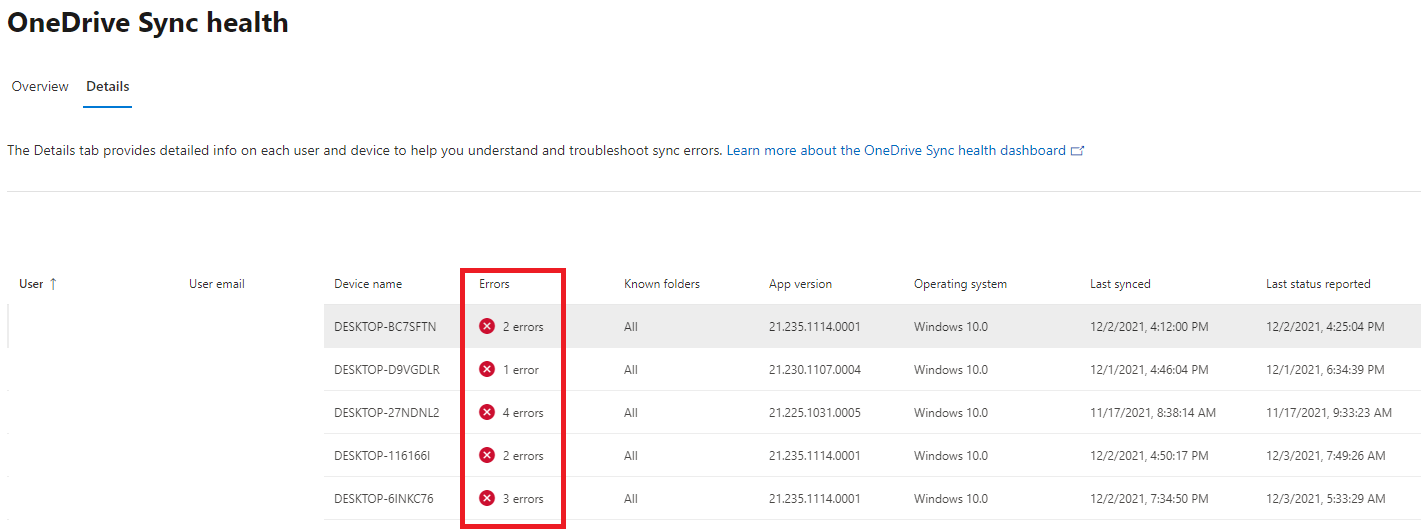The image size is (1421, 529).
Task: Select device name DESKTOP-D9VGDLR
Action: (x=387, y=370)
